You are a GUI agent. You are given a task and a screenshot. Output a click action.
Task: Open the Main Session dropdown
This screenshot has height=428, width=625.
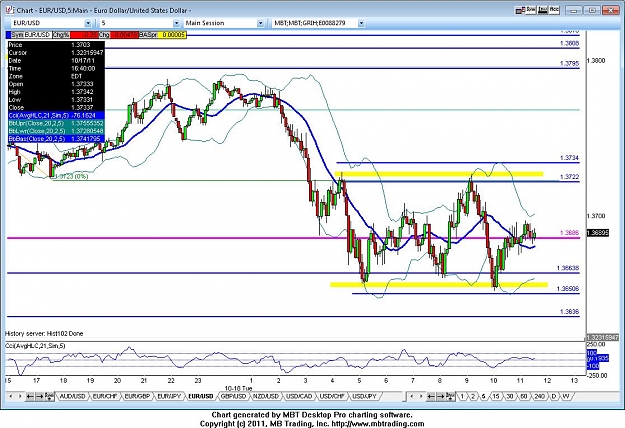[260, 23]
